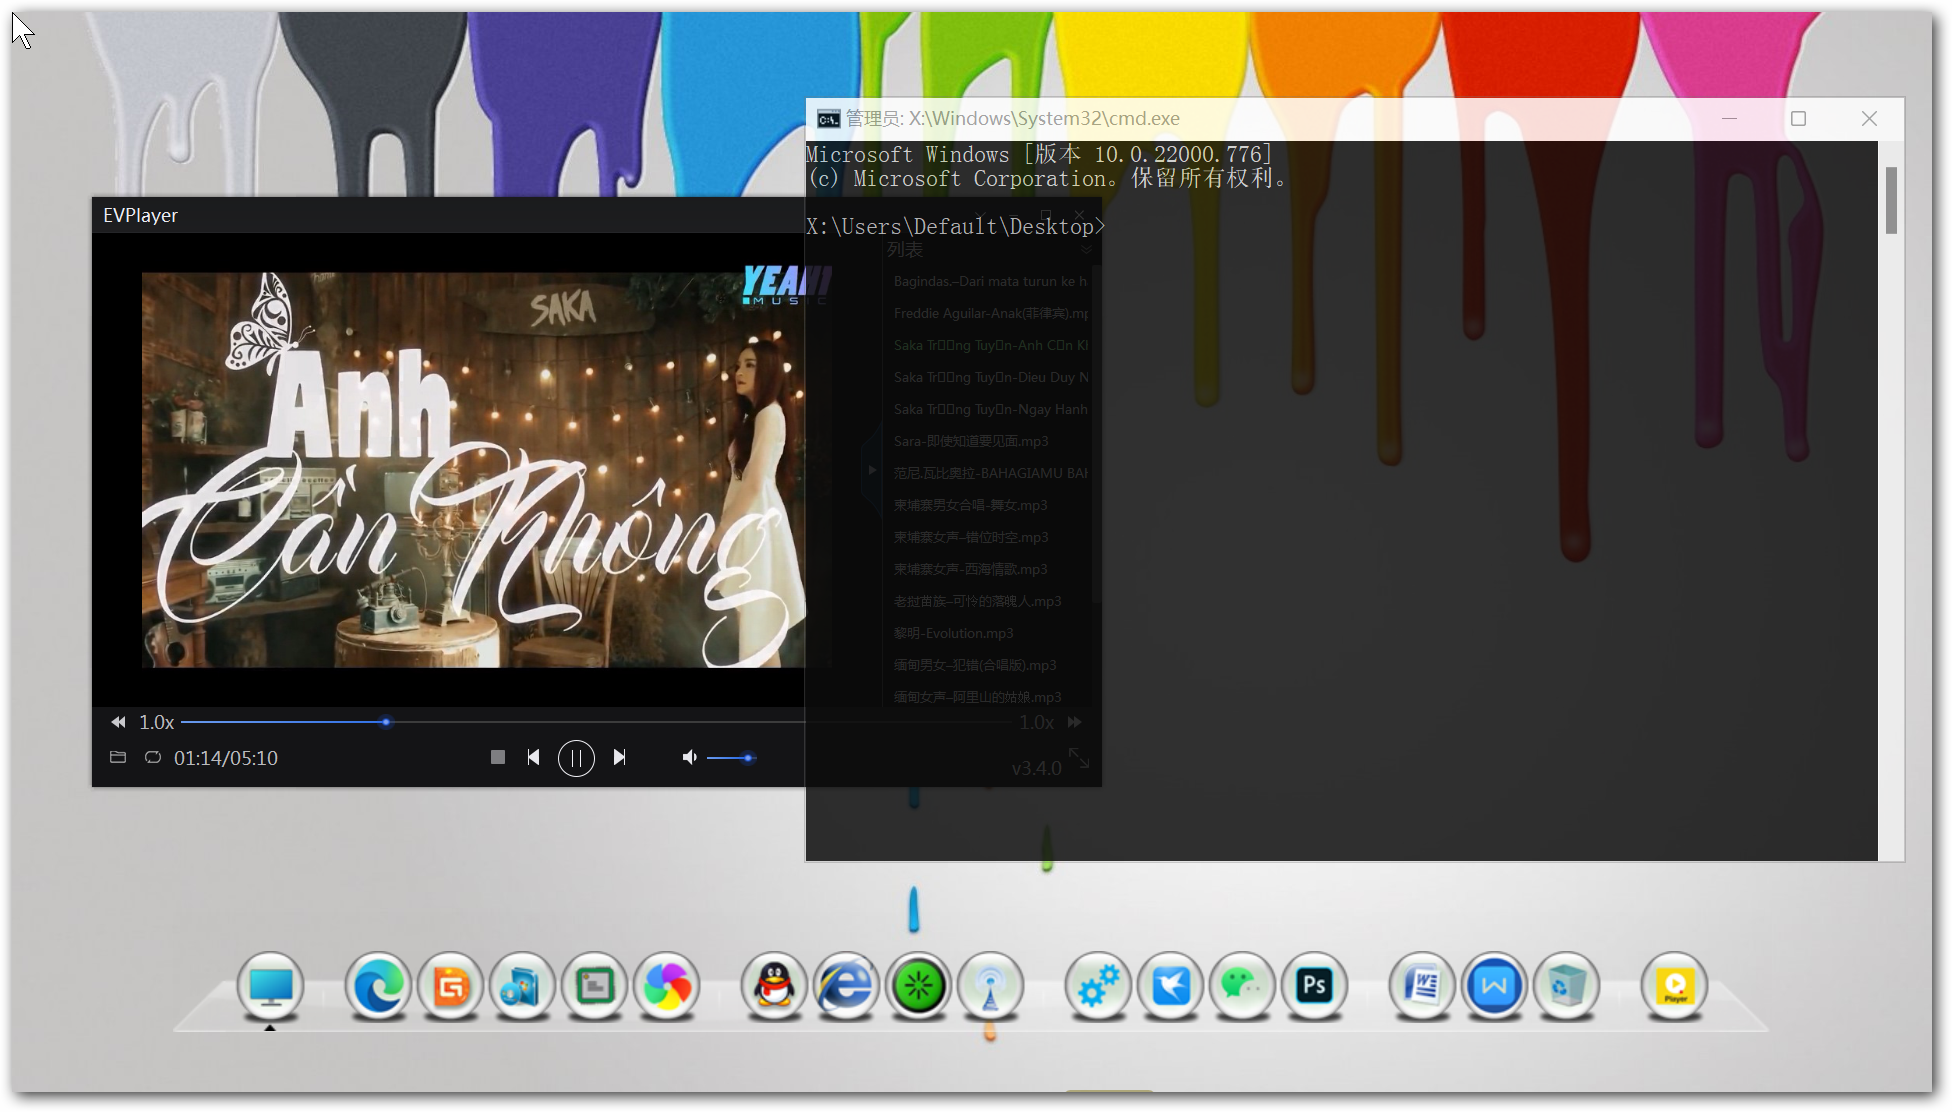Toggle loop mode in EVPlayer

[153, 757]
